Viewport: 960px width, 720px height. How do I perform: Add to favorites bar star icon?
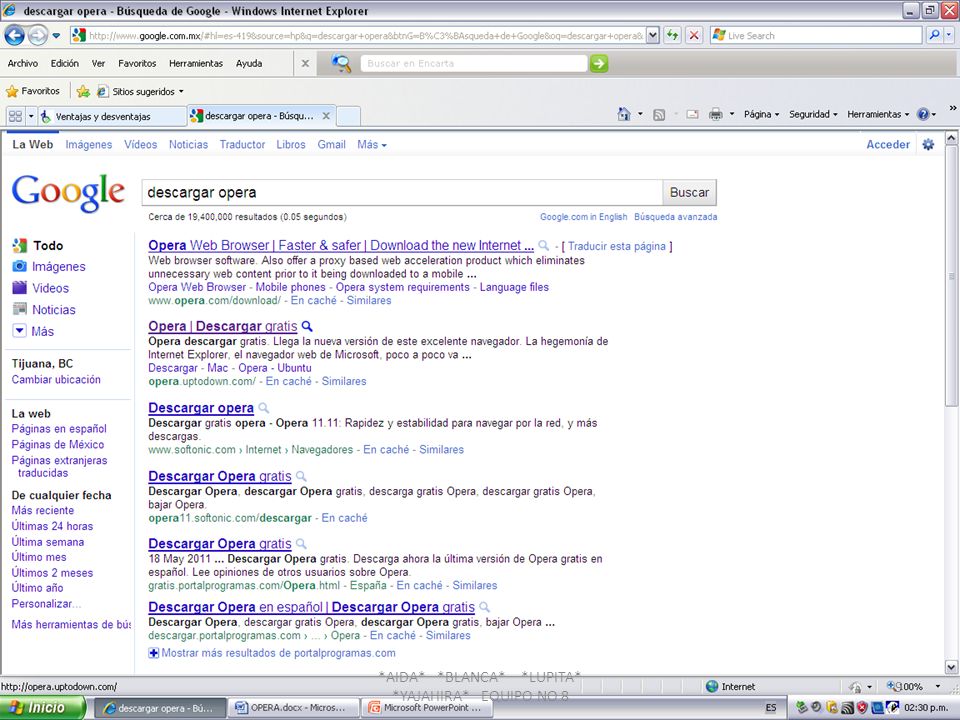point(83,92)
